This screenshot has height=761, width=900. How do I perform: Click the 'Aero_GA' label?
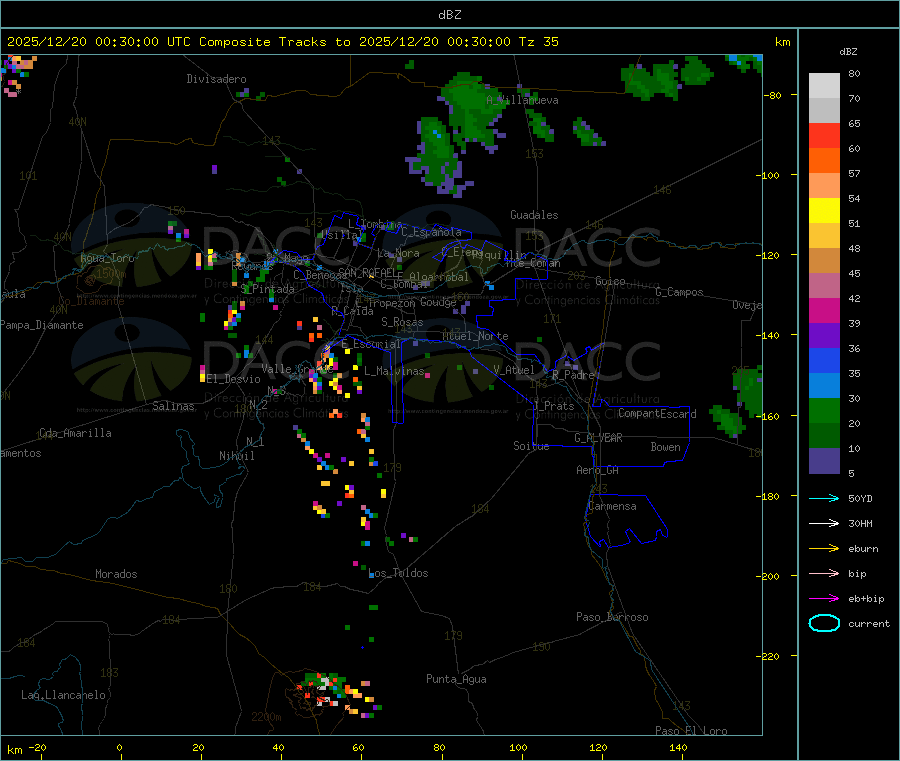598,470
